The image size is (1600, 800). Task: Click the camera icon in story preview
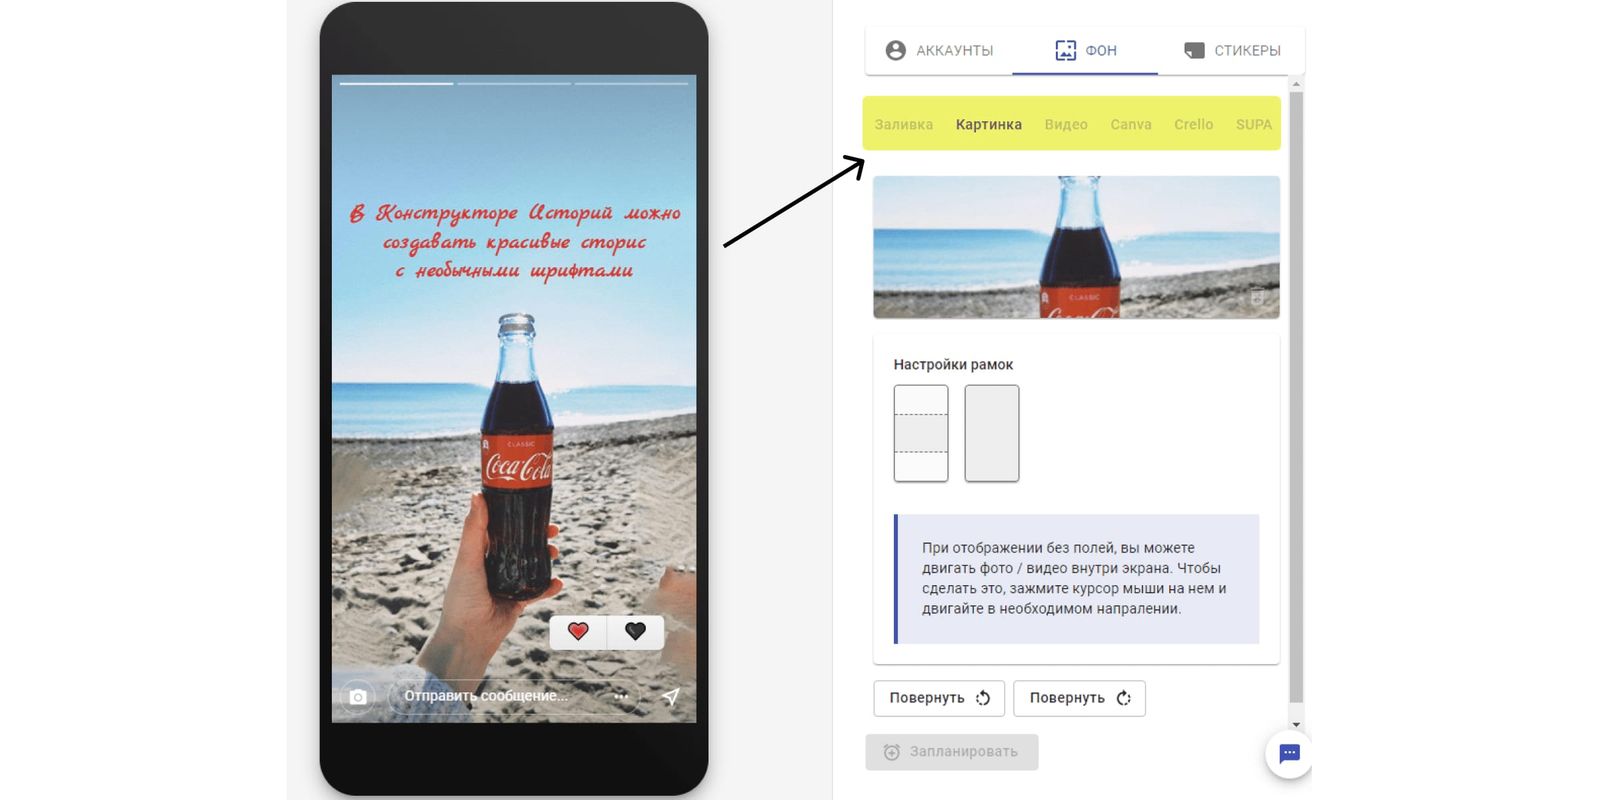point(357,696)
